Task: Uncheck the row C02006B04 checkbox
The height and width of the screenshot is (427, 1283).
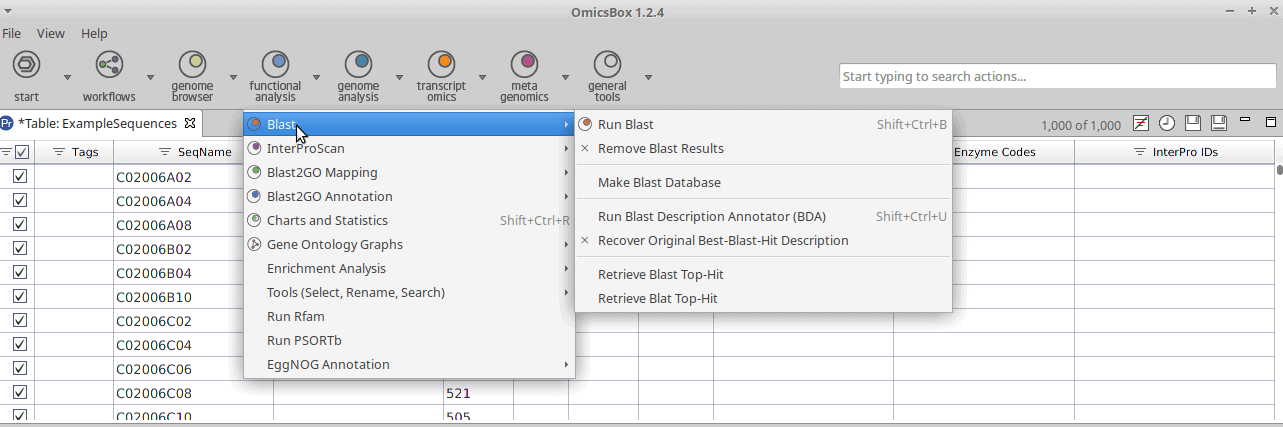Action: click(19, 272)
